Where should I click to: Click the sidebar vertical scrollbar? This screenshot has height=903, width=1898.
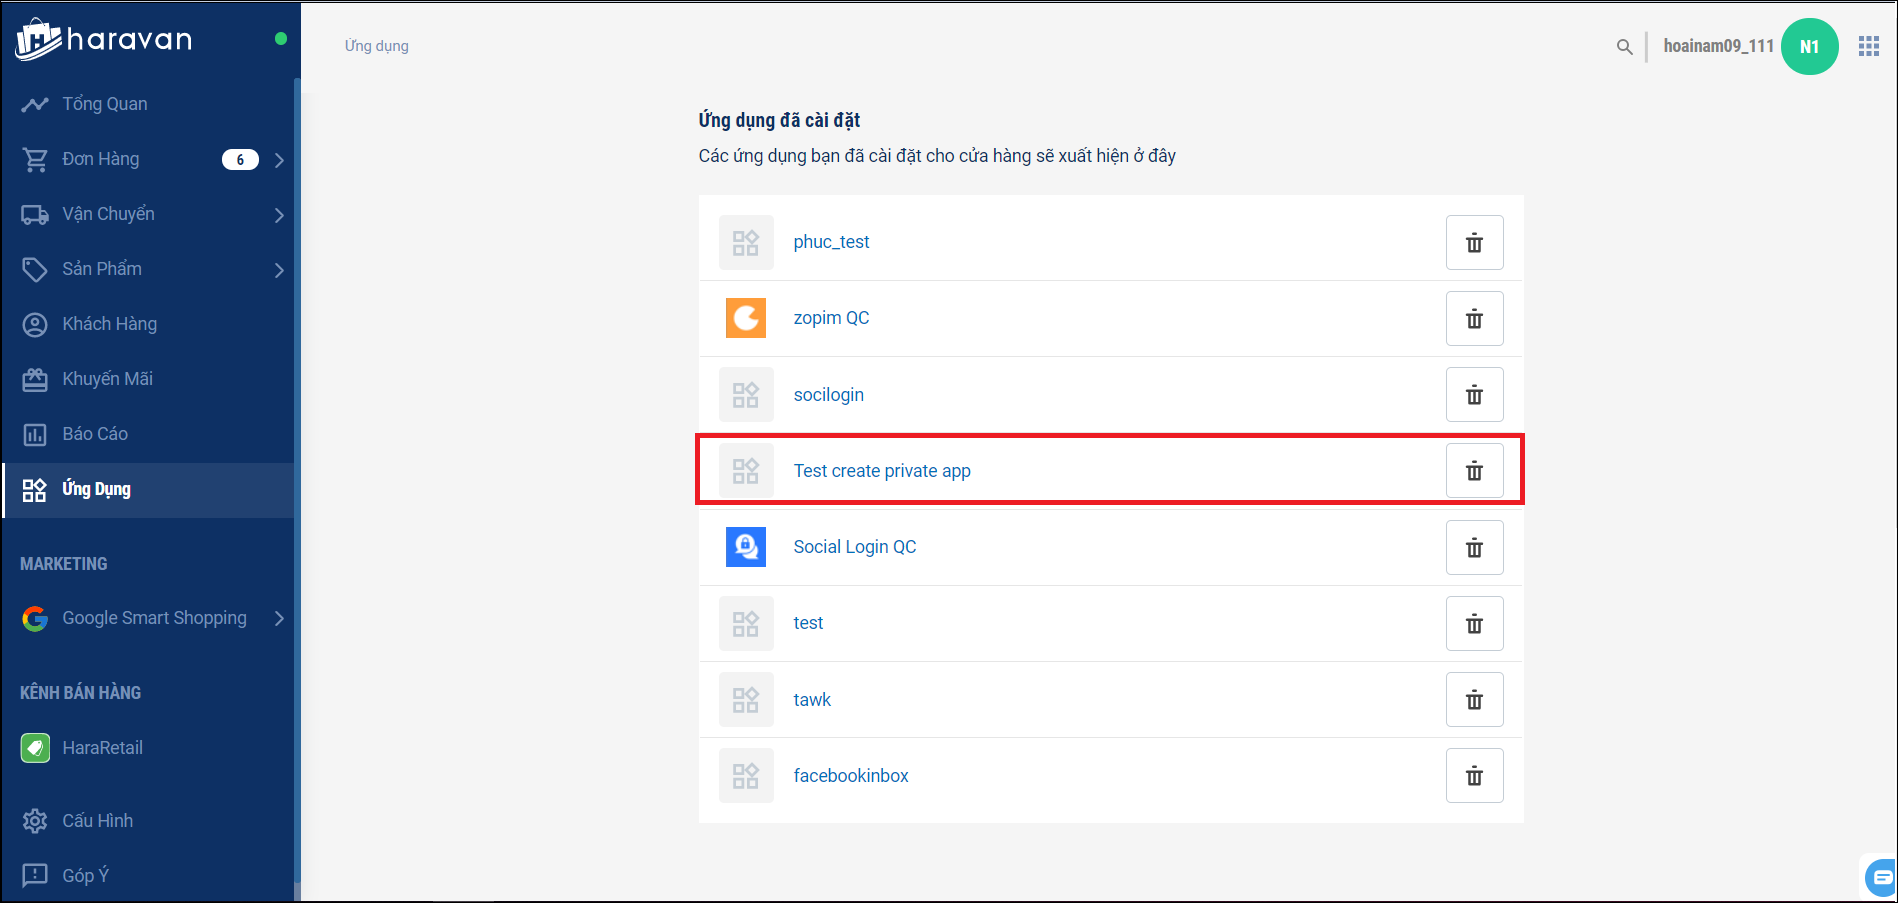(x=297, y=480)
